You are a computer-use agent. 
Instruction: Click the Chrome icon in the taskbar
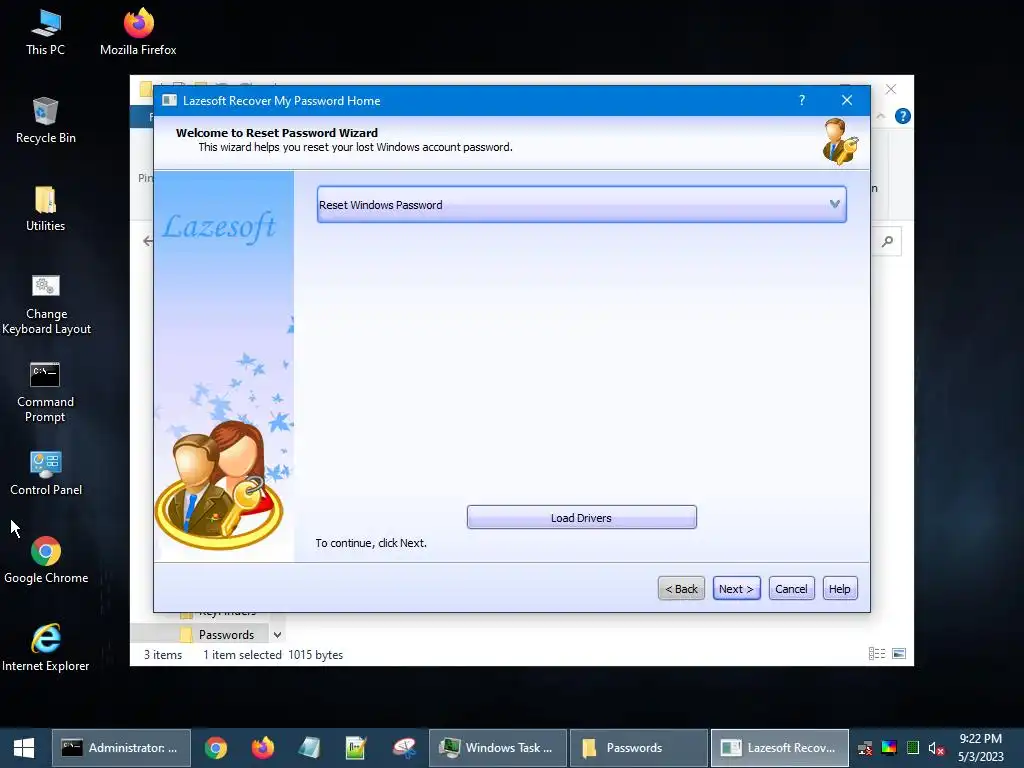click(x=216, y=748)
